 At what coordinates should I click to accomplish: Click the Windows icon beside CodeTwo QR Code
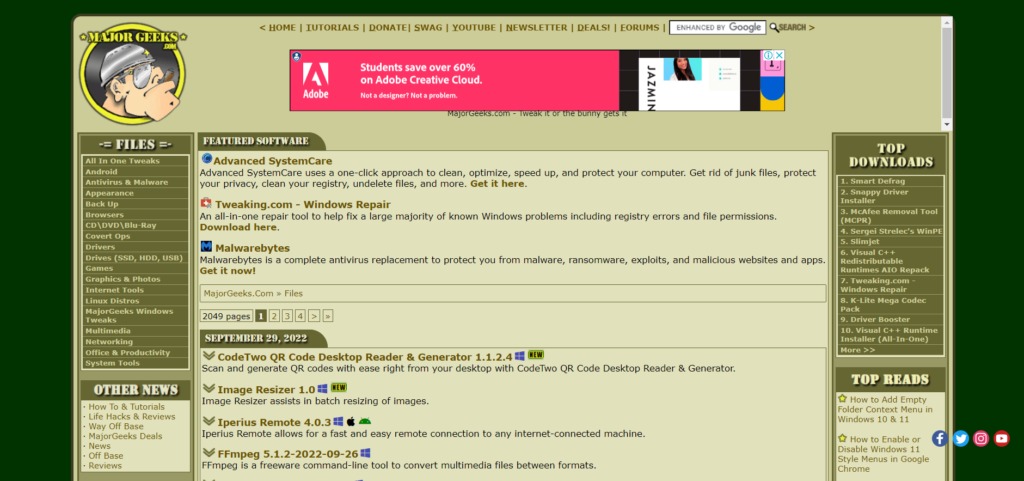click(520, 356)
